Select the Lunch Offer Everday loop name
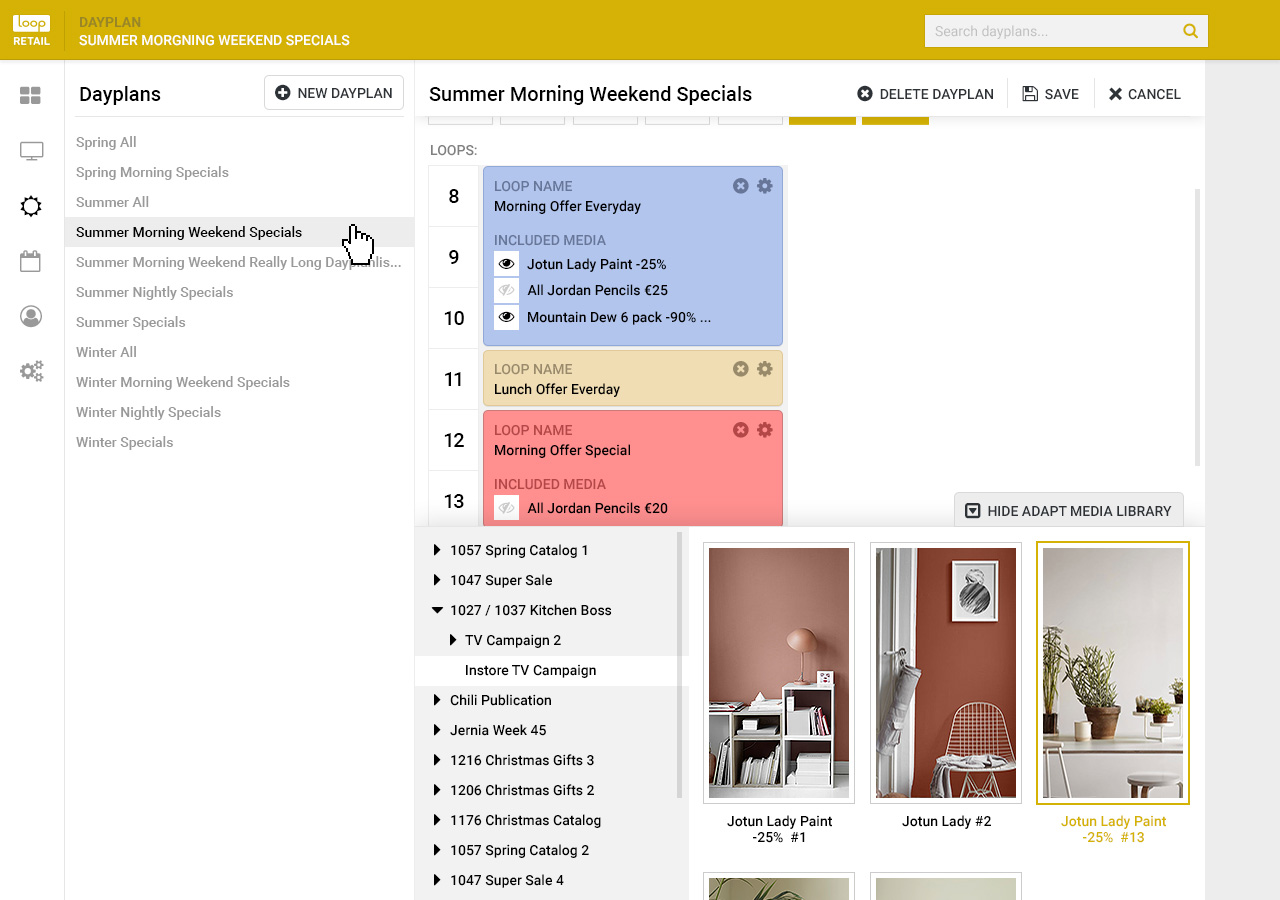The height and width of the screenshot is (900, 1280). (557, 389)
